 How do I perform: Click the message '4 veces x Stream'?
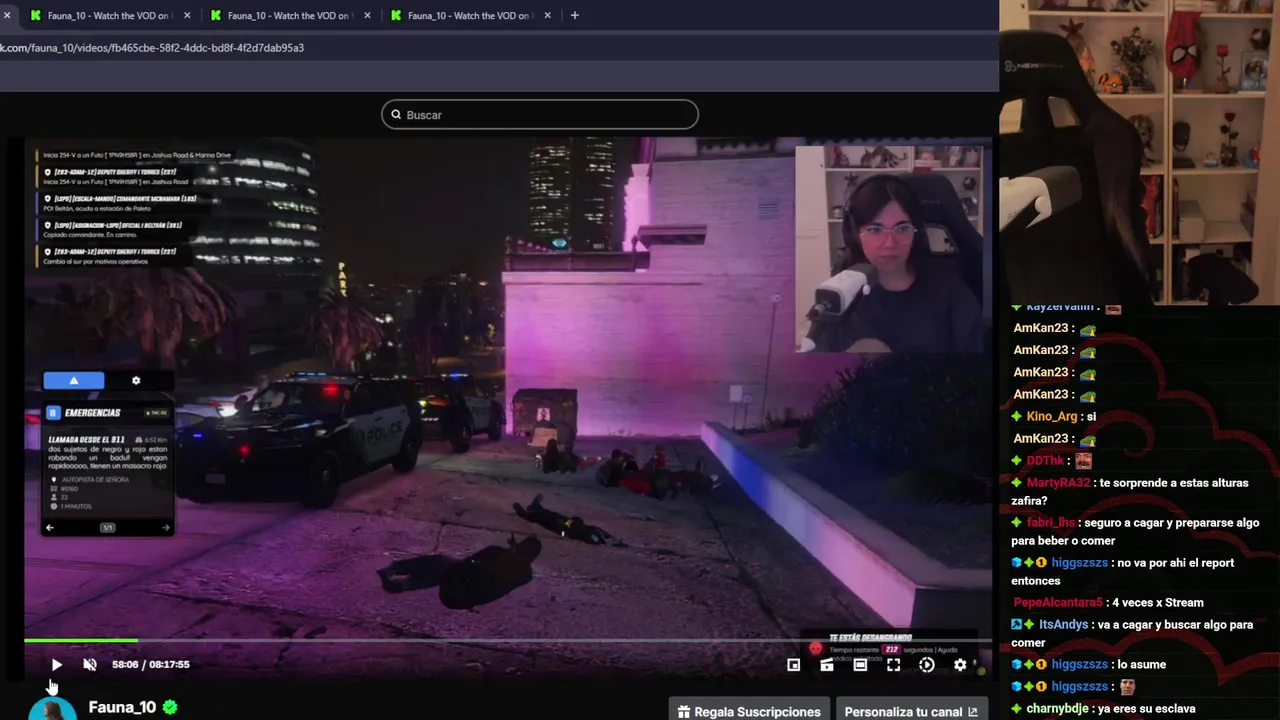[x=1158, y=603]
